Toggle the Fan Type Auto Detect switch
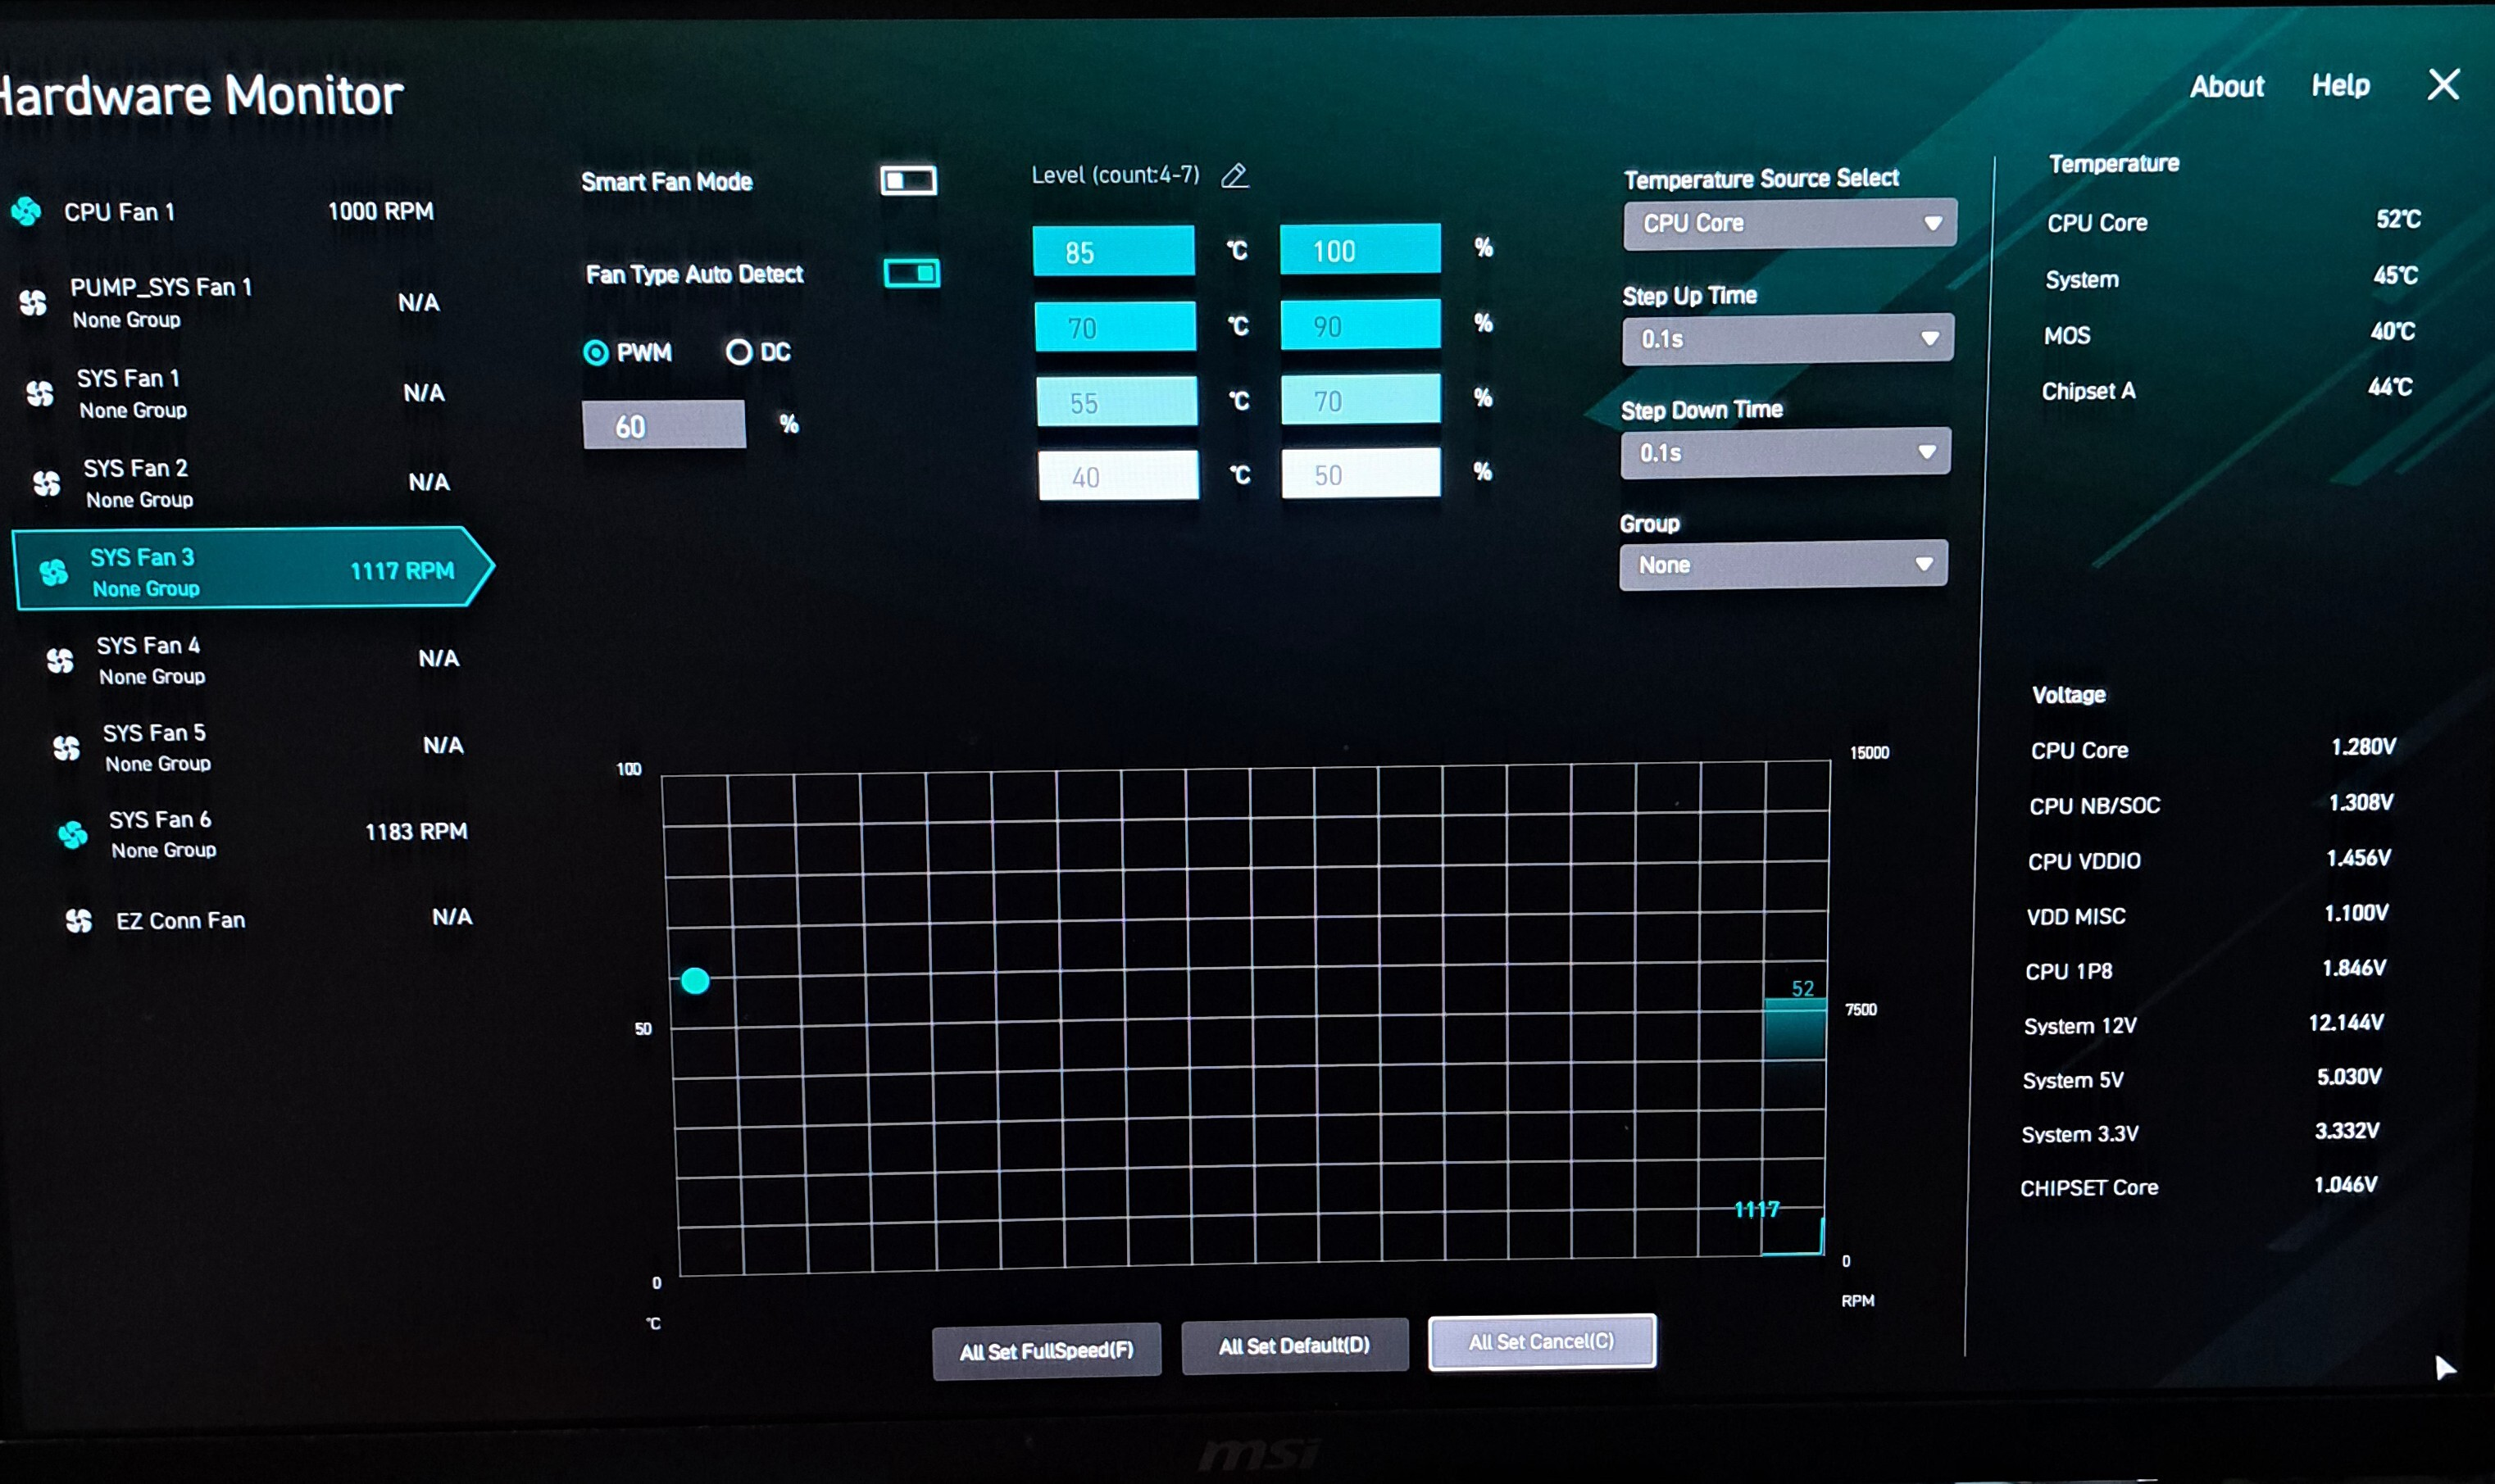This screenshot has width=2495, height=1484. [912, 273]
